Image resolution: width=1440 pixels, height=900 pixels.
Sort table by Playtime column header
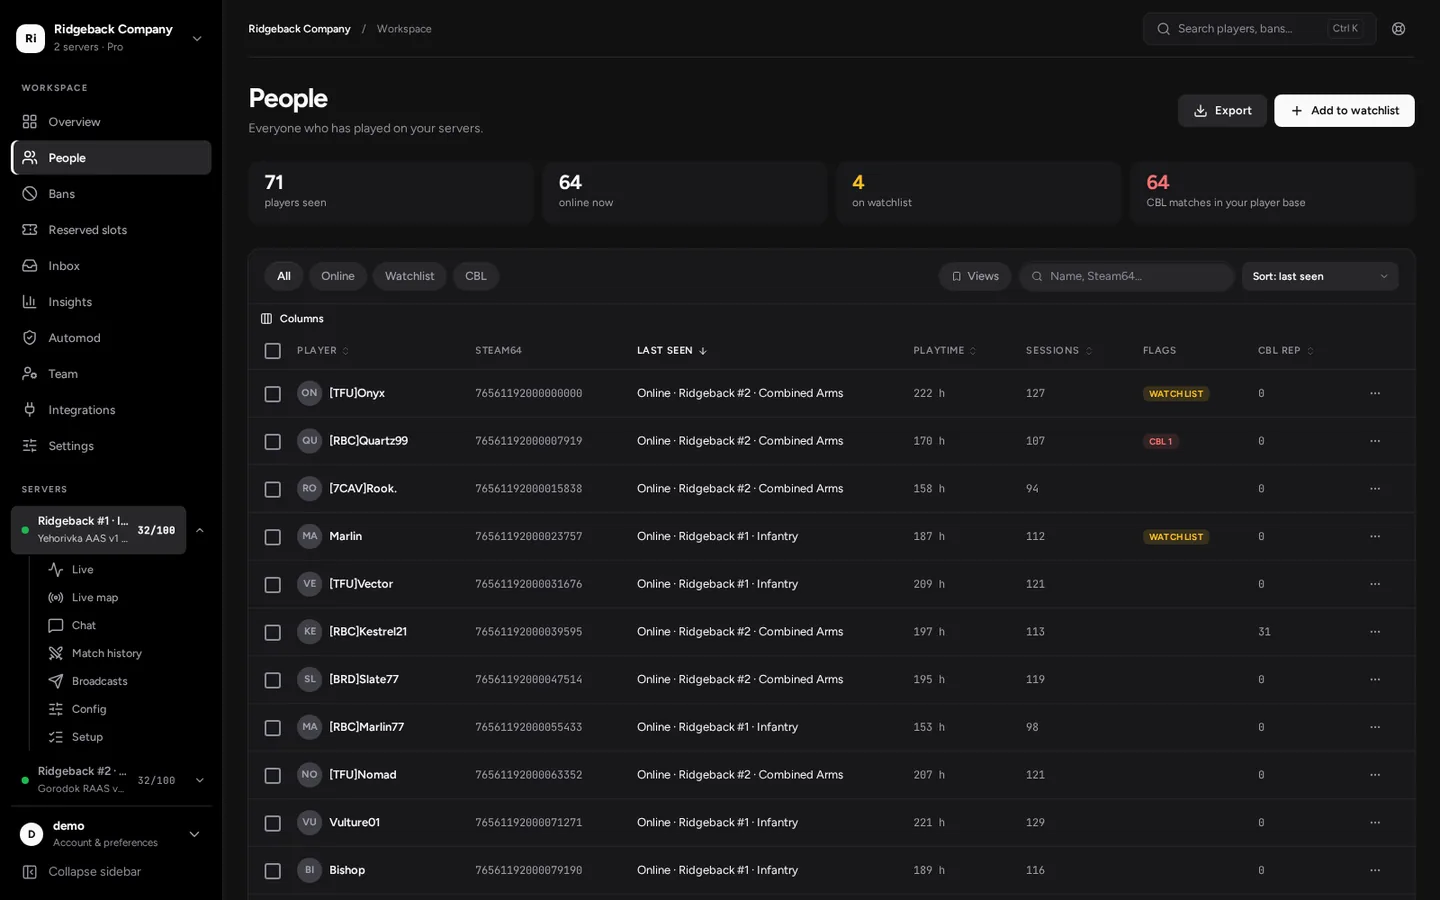(x=944, y=351)
